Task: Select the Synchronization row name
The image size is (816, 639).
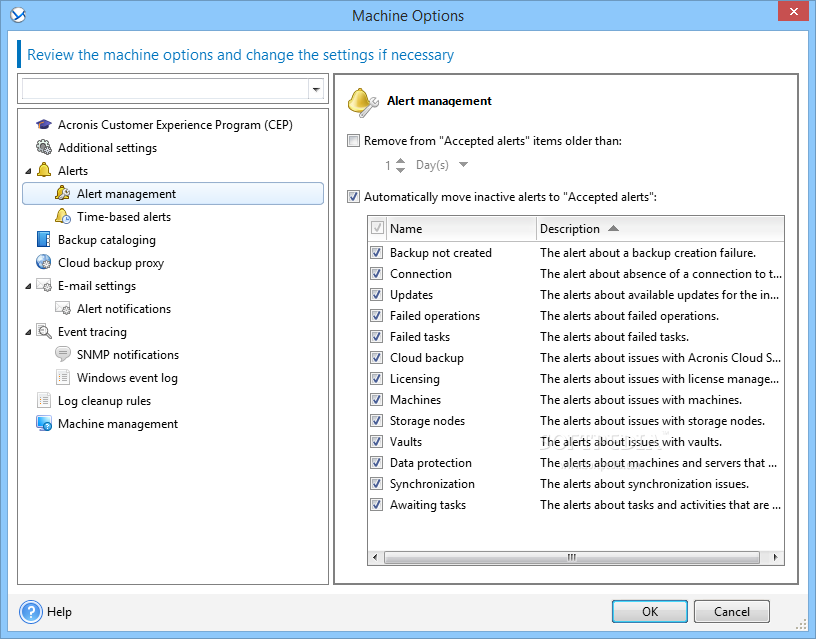Action: pos(432,484)
